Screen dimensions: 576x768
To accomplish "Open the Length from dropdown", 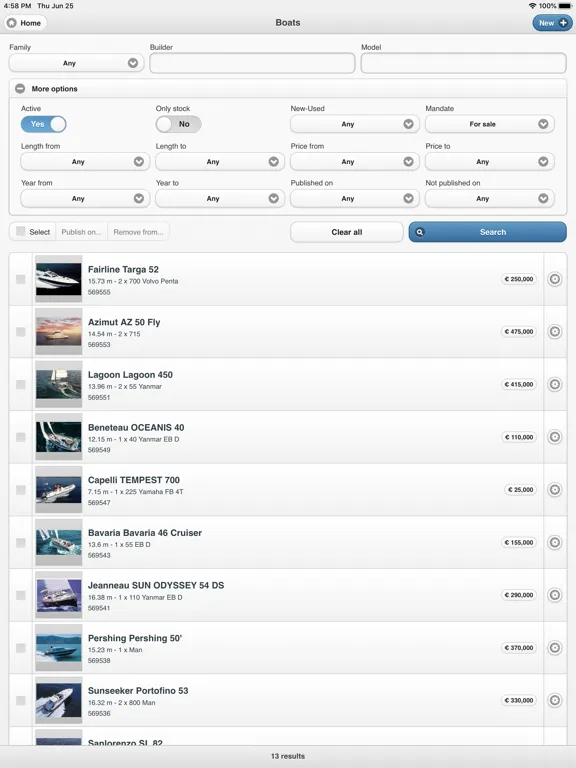I will pos(85,162).
